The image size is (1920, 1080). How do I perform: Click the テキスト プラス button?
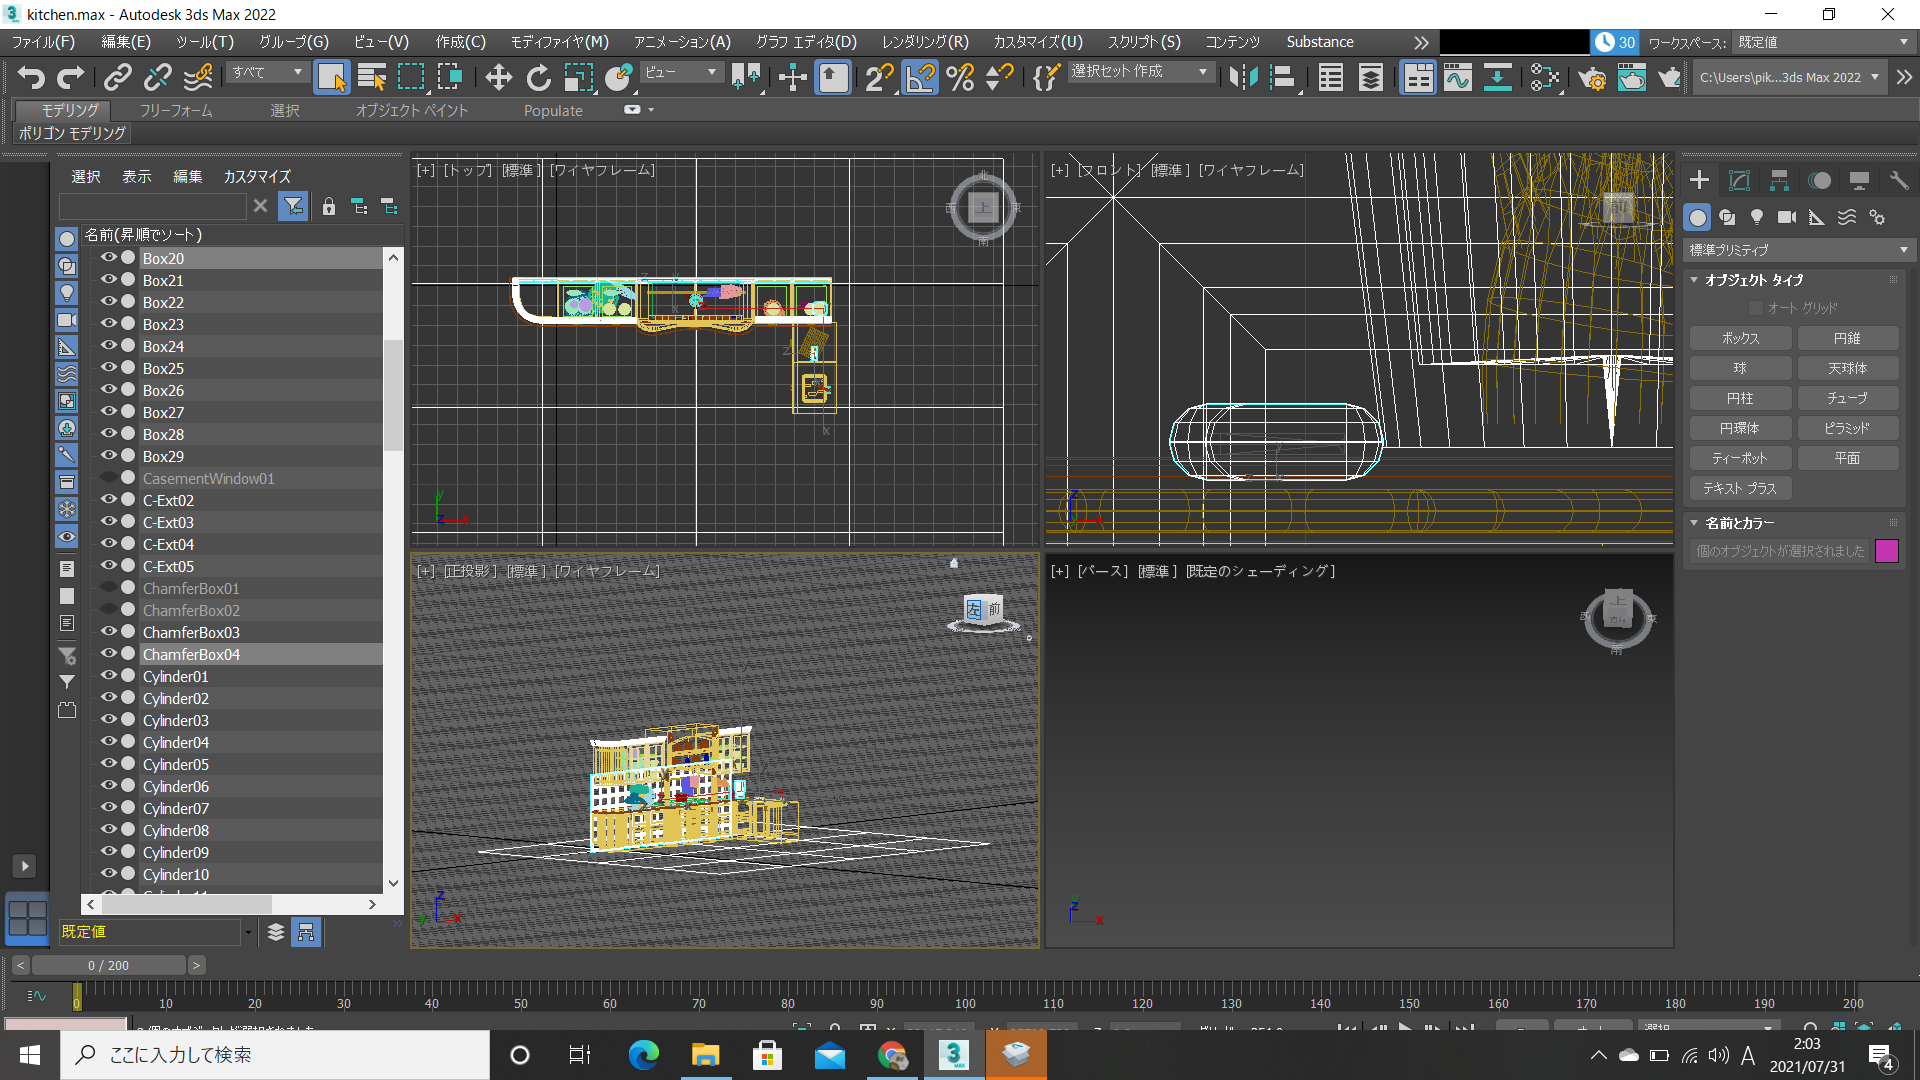click(x=1740, y=488)
